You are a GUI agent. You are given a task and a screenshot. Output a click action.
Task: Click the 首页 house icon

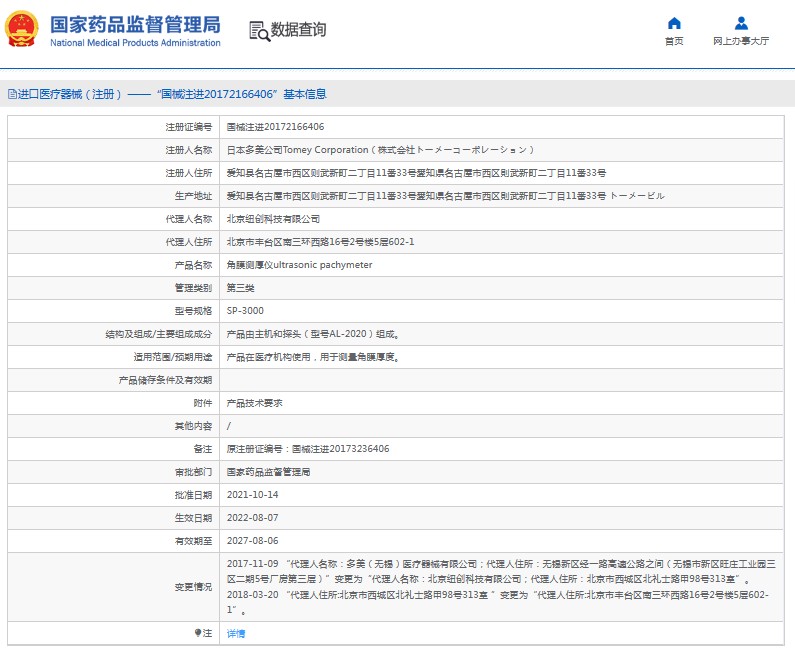pyautogui.click(x=674, y=23)
